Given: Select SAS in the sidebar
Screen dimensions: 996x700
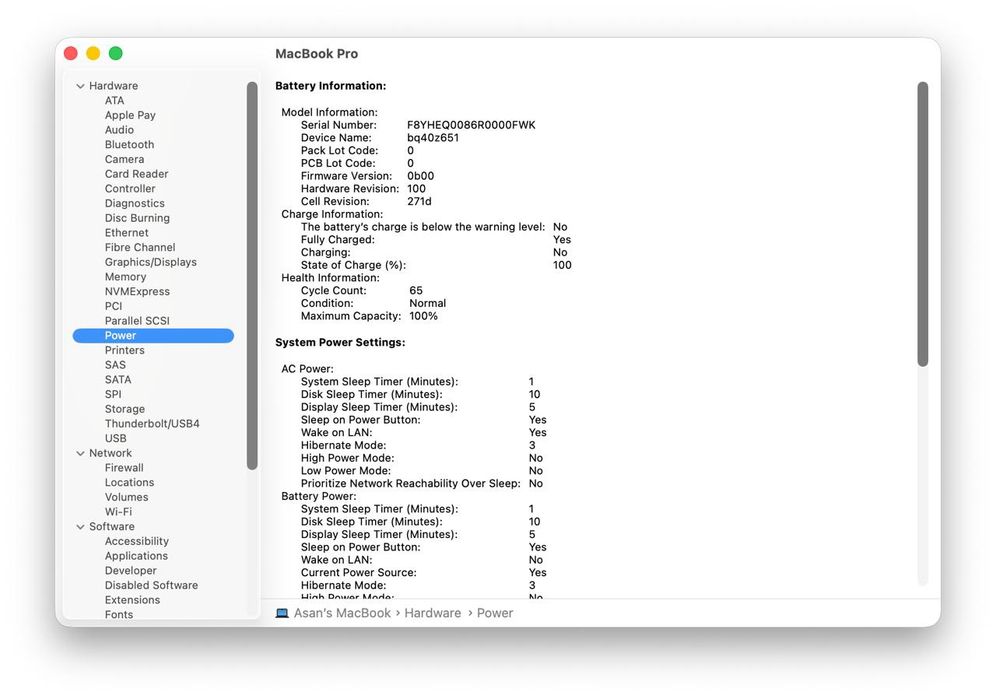Looking at the screenshot, I should point(115,365).
